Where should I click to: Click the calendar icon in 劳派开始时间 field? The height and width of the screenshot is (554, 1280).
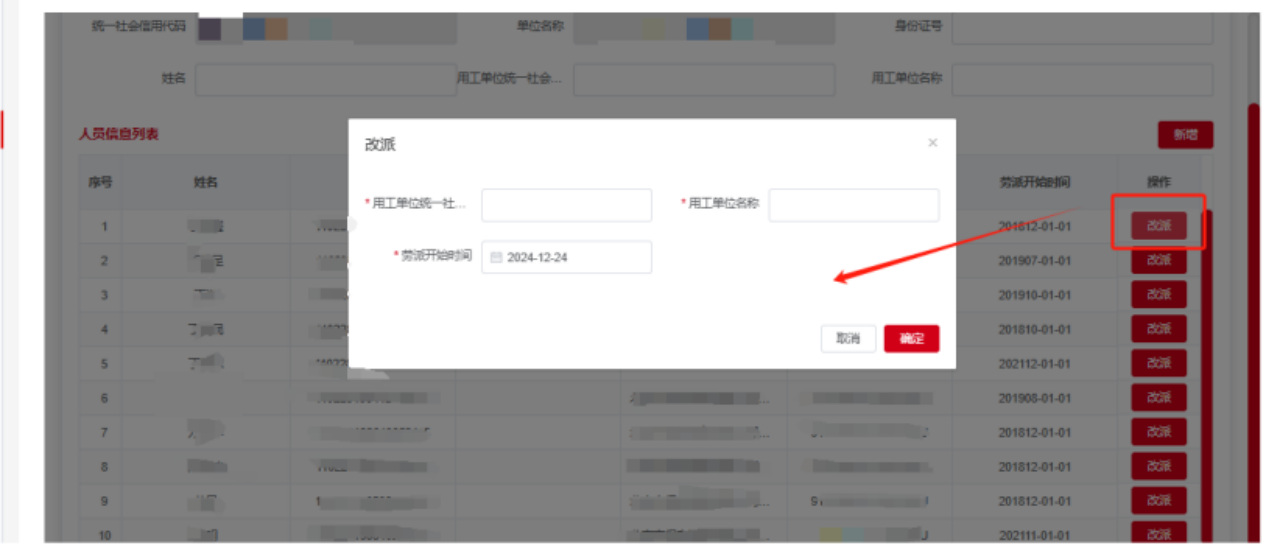pyautogui.click(x=496, y=257)
